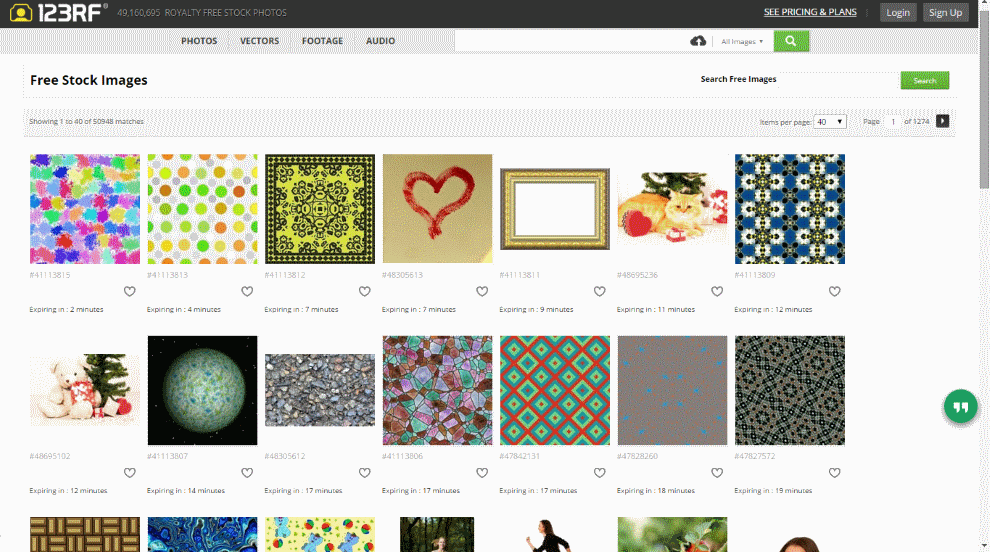Like image #48305613 with heart icon

tap(482, 291)
